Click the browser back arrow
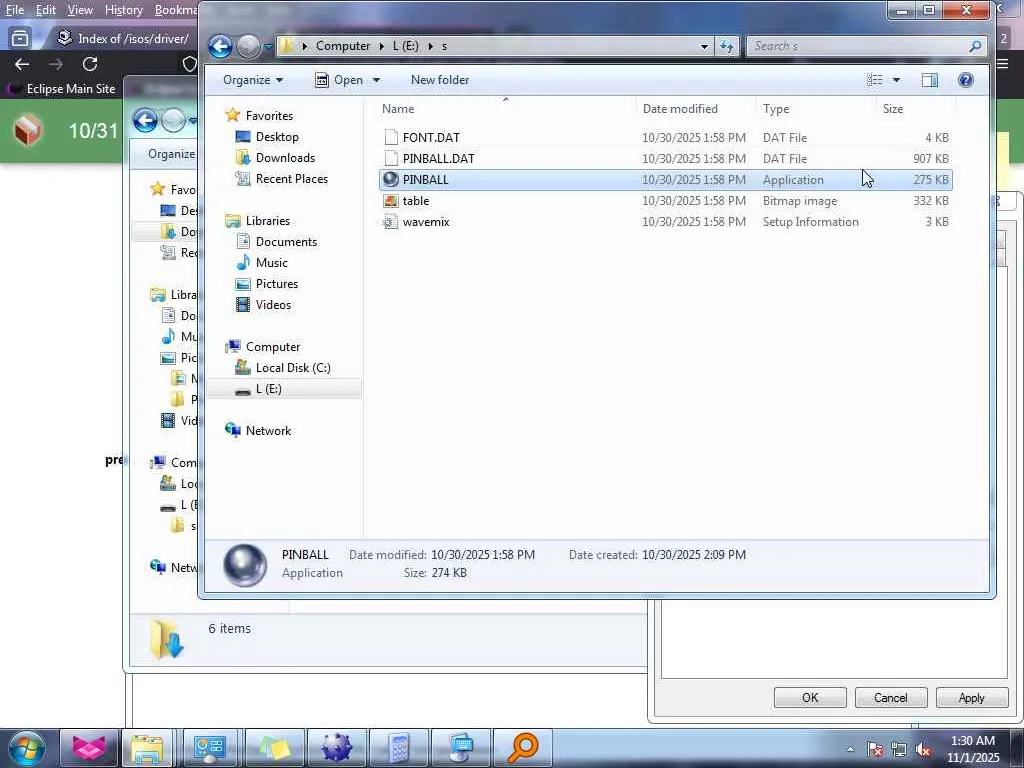 (22, 64)
